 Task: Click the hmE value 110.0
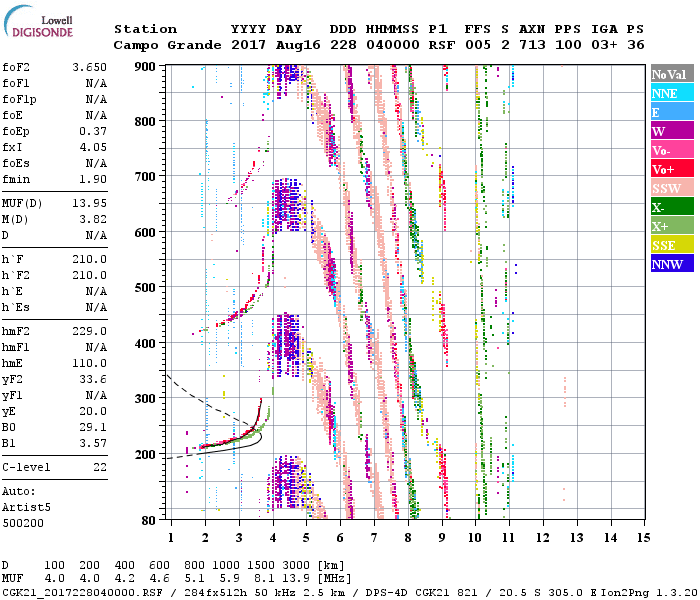click(89, 363)
